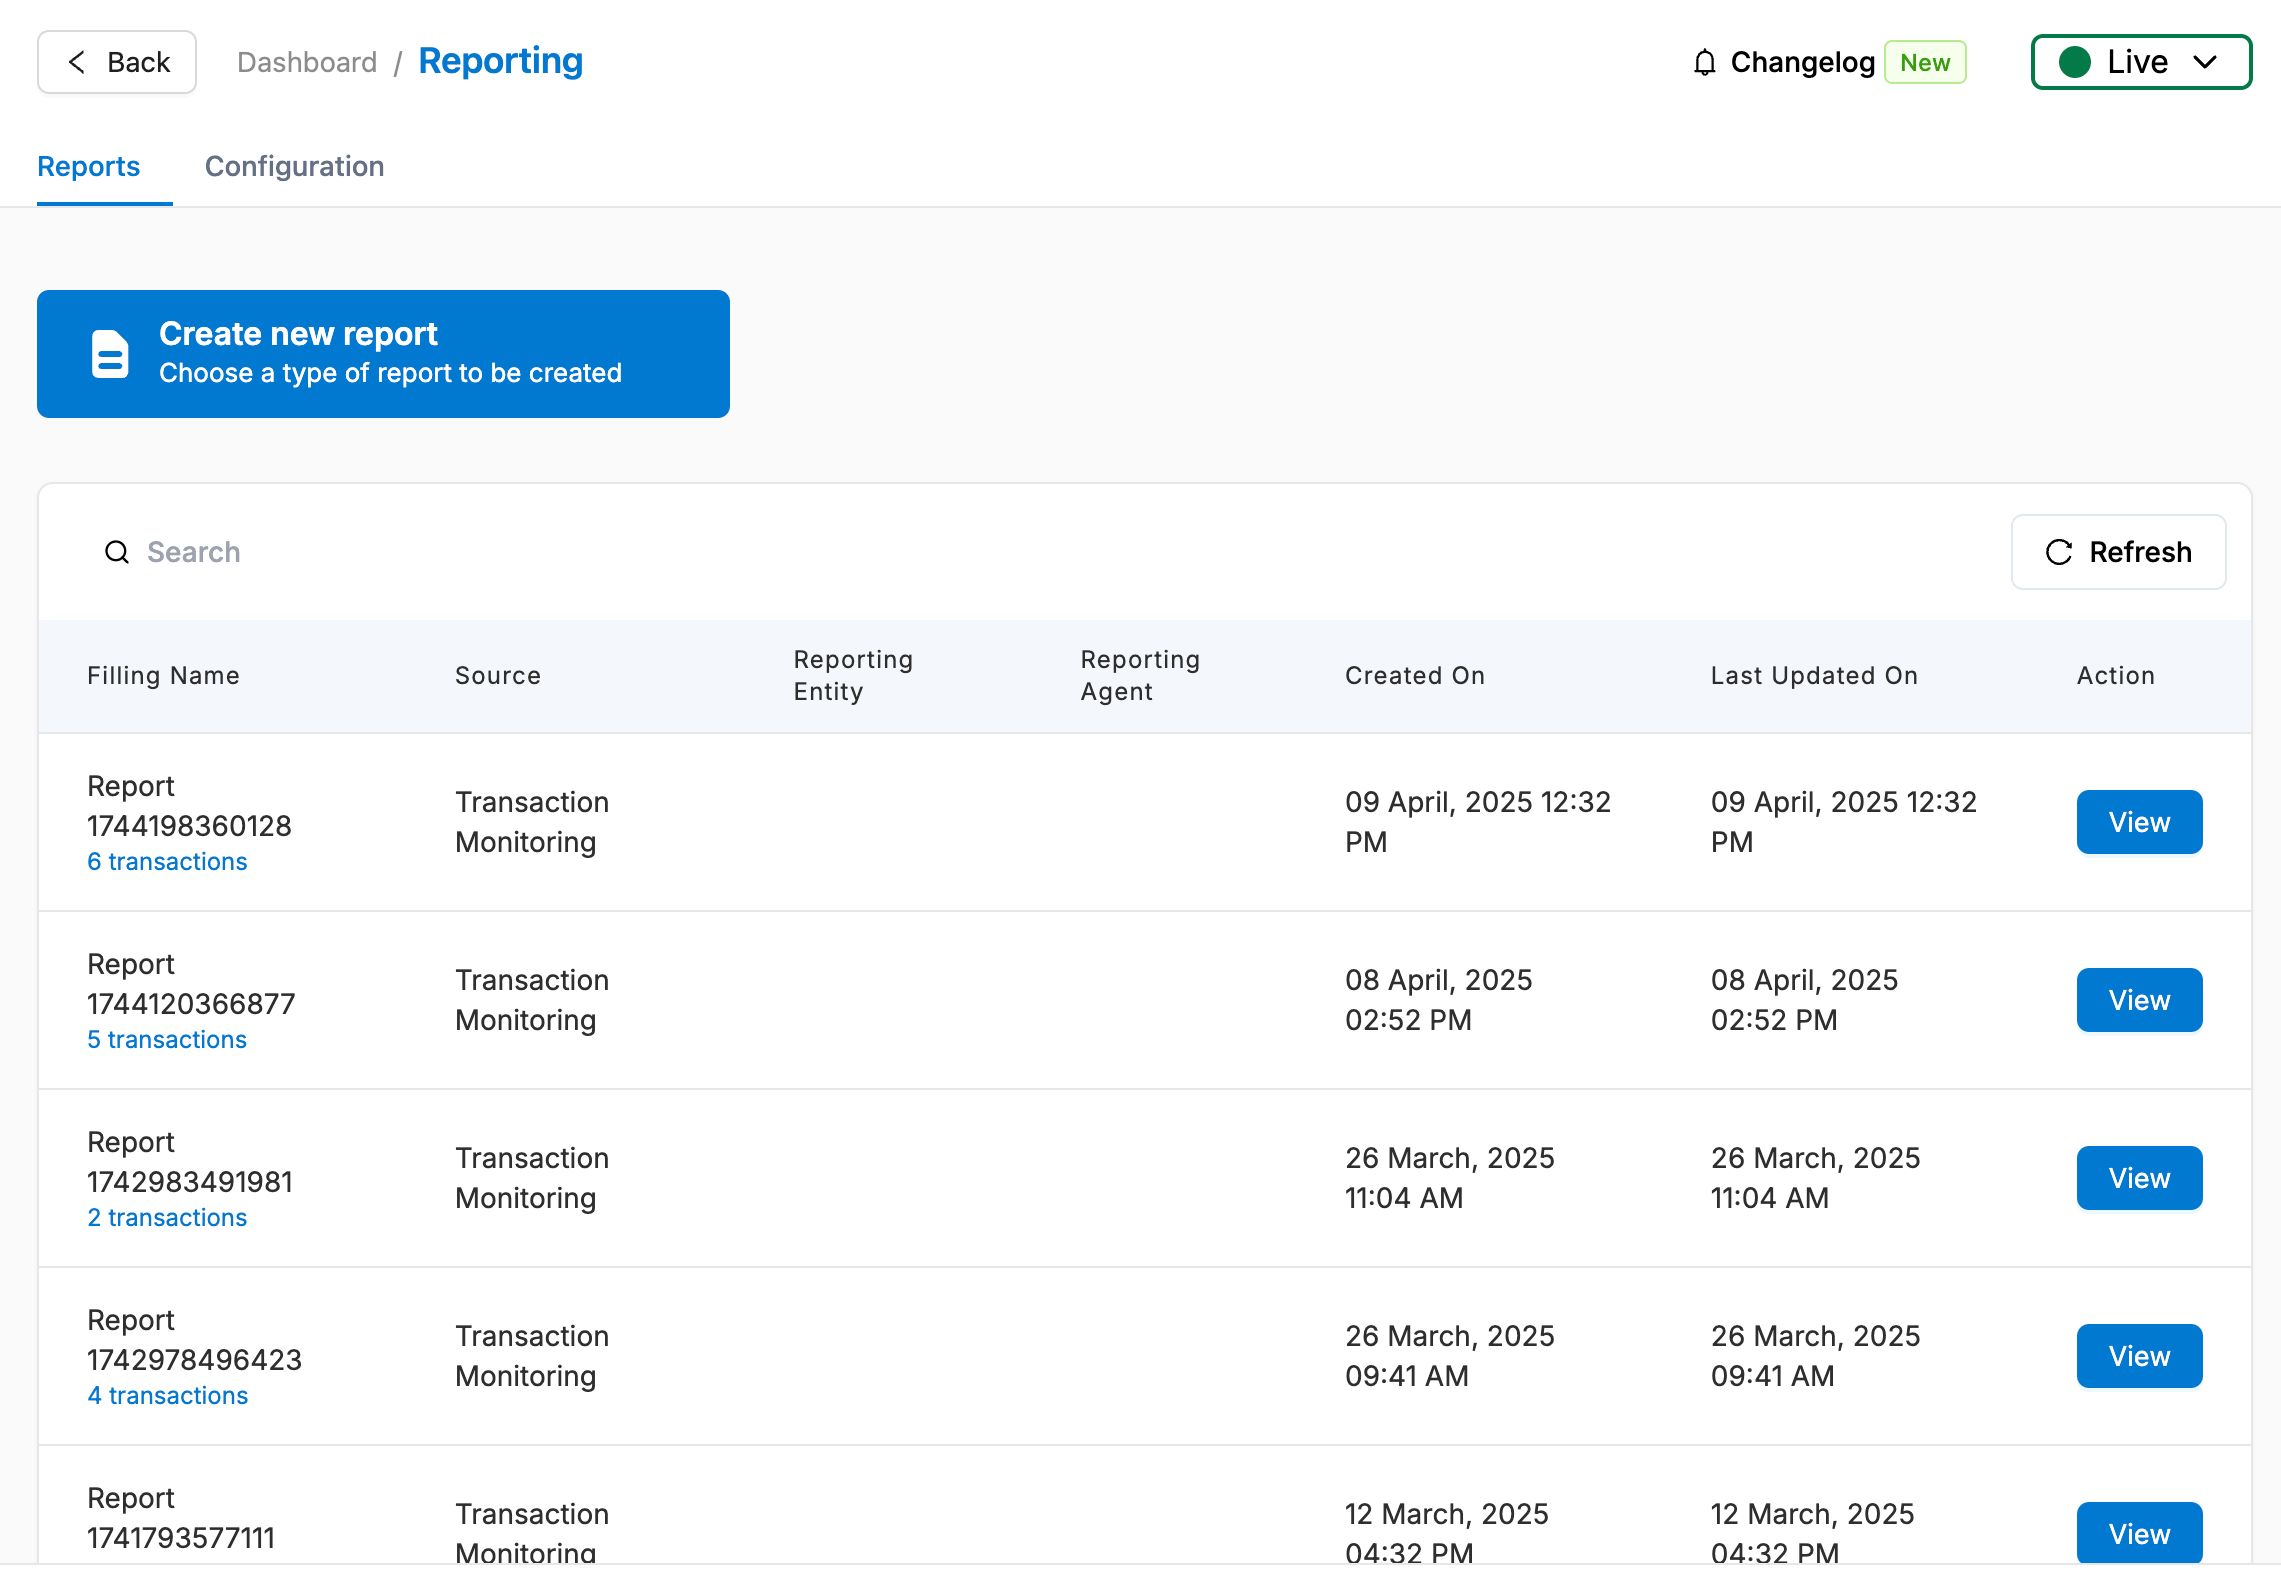
Task: Click the document icon on Create new report
Action: coord(110,354)
